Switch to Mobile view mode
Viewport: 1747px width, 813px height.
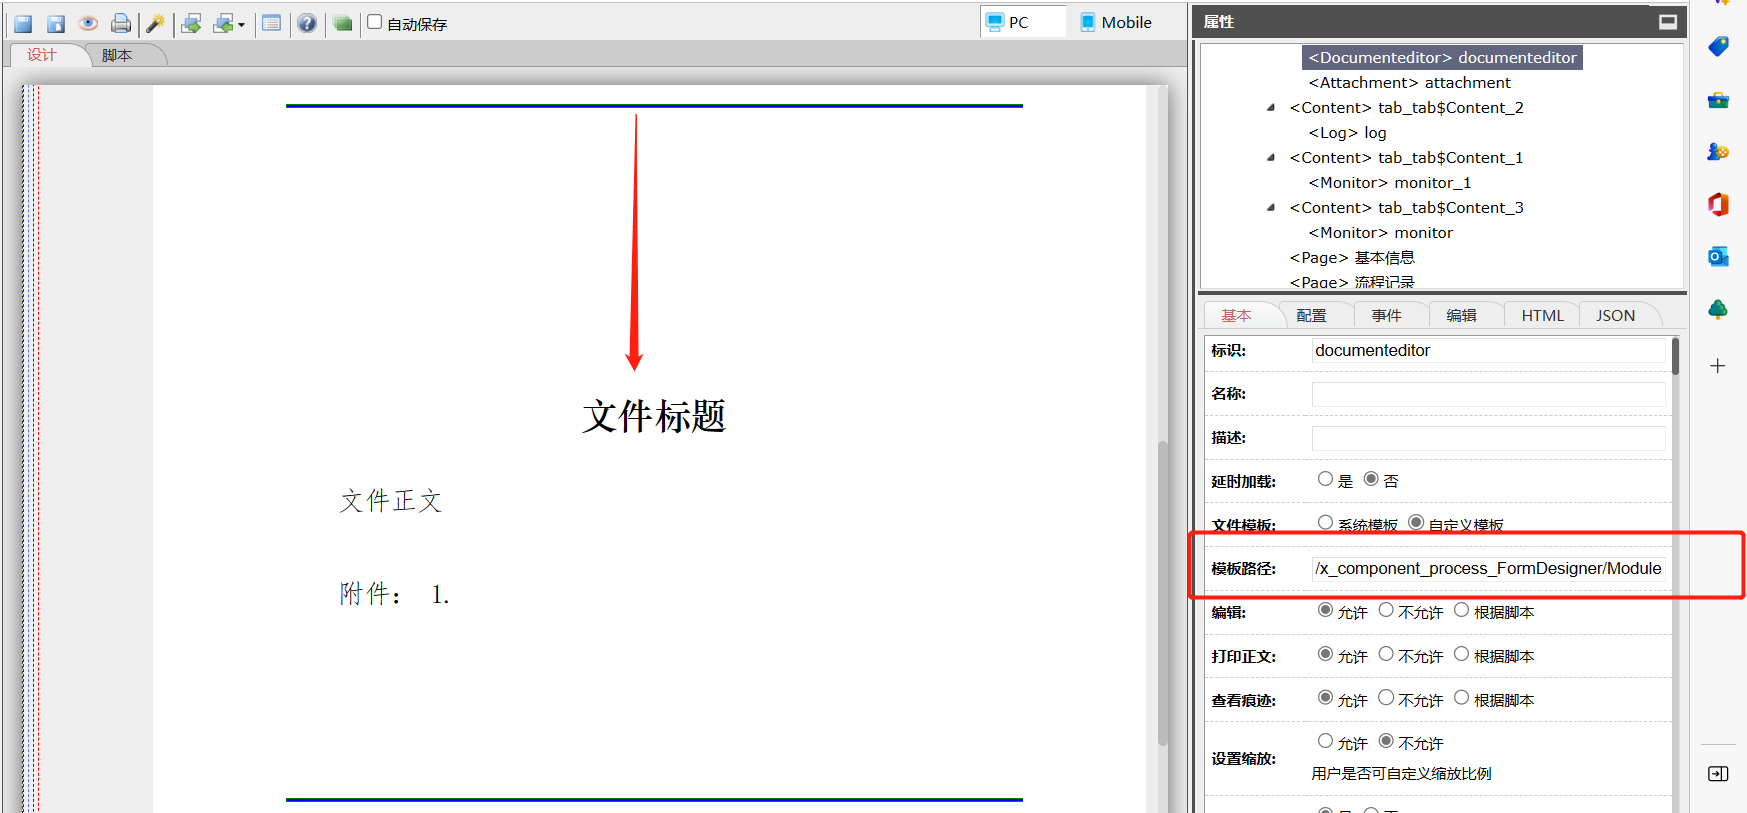click(1116, 22)
